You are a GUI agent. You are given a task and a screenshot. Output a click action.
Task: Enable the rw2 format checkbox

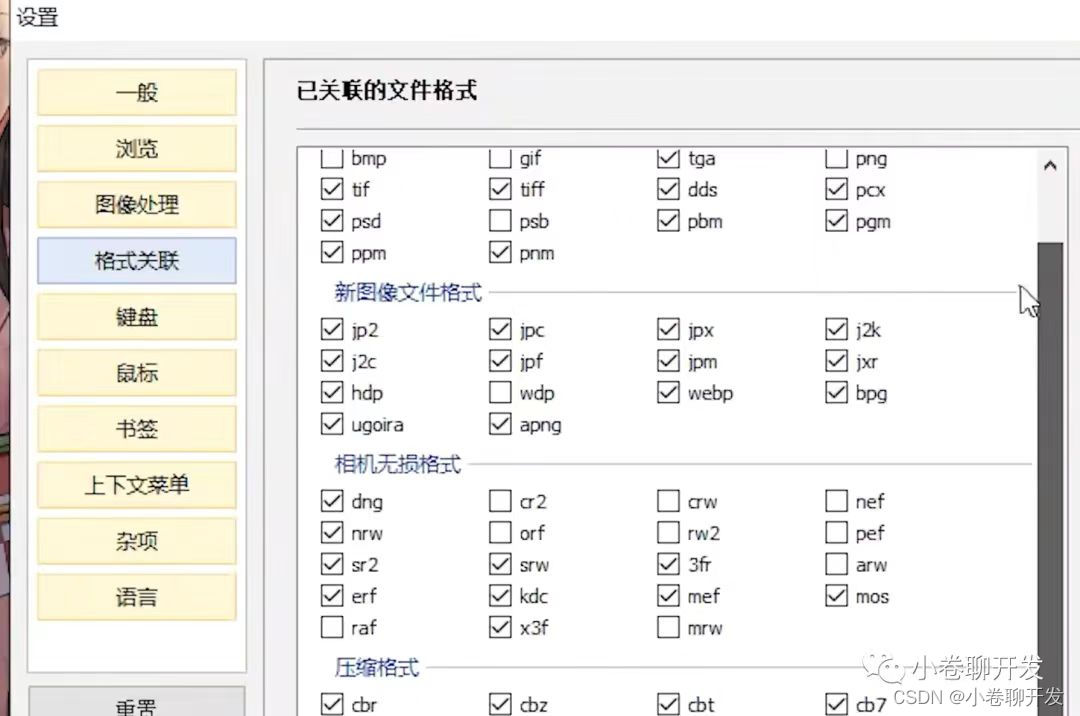[668, 533]
